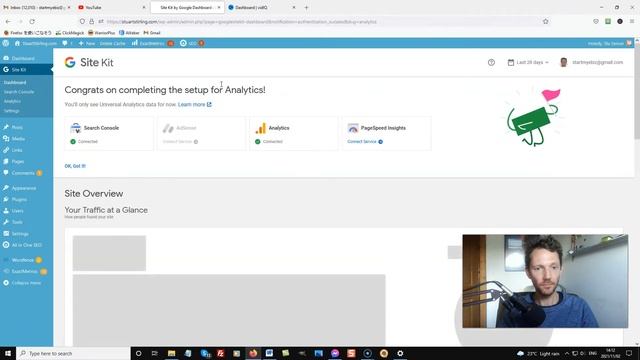Open the Site Kit help icon
This screenshot has width=640, height=360.
(x=491, y=62)
